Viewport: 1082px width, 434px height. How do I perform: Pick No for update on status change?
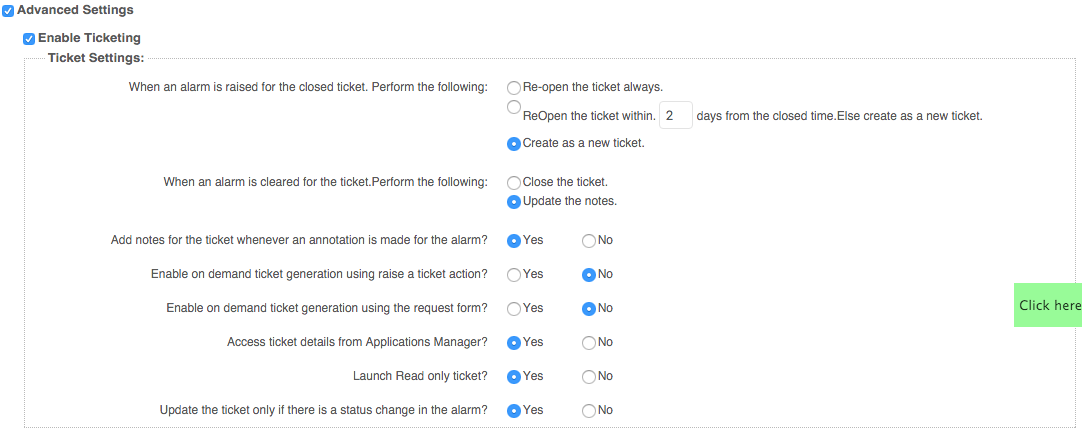tap(589, 411)
